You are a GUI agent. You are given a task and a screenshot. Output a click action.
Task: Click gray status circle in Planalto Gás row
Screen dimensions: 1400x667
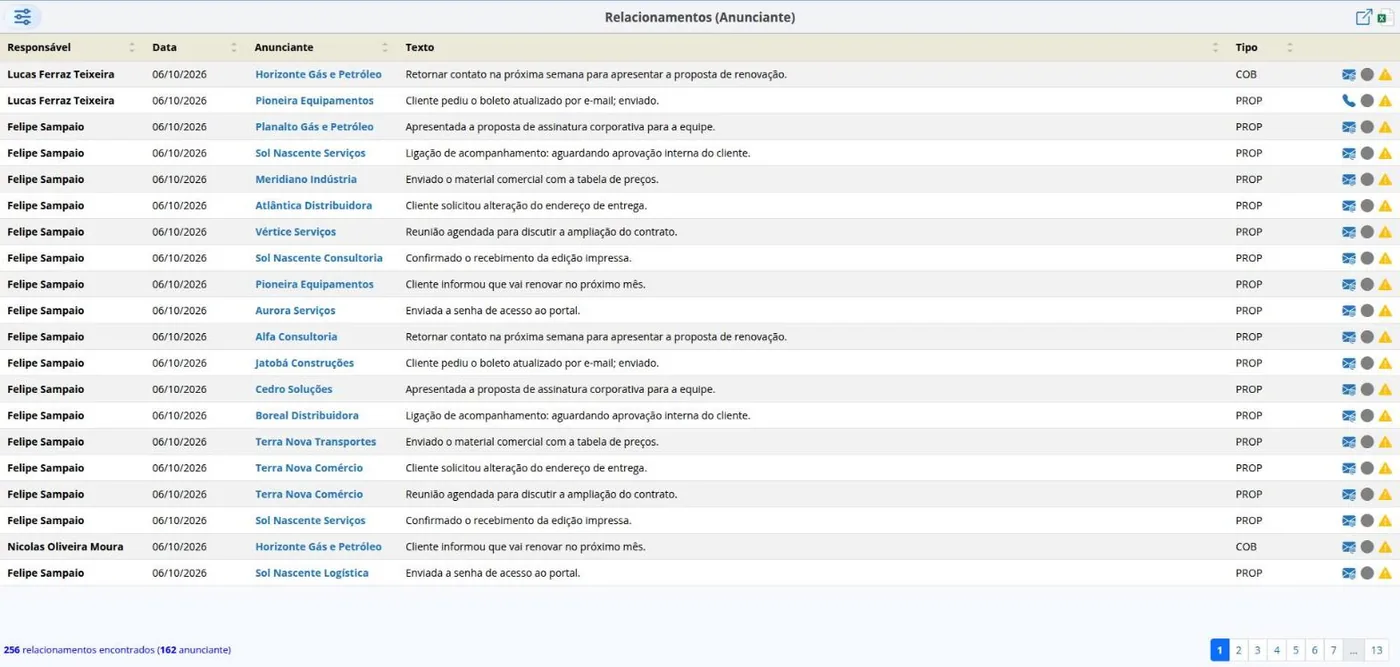point(1367,127)
